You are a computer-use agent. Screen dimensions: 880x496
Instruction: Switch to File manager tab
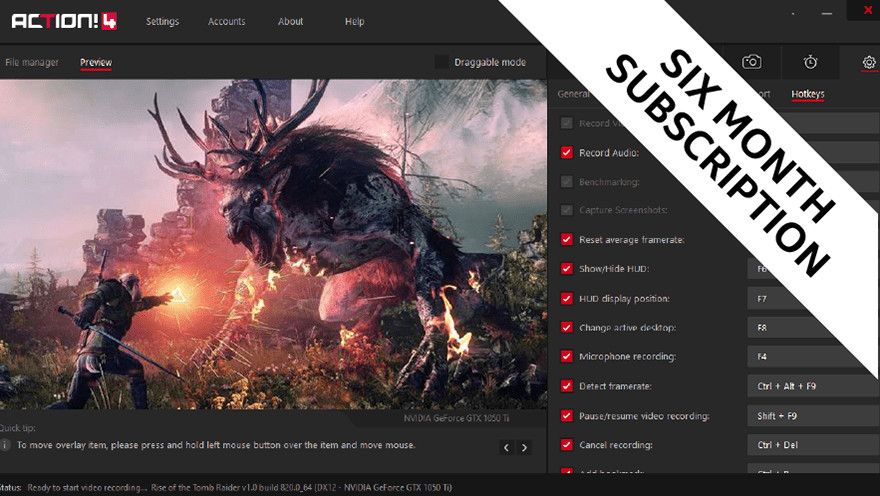[x=31, y=62]
